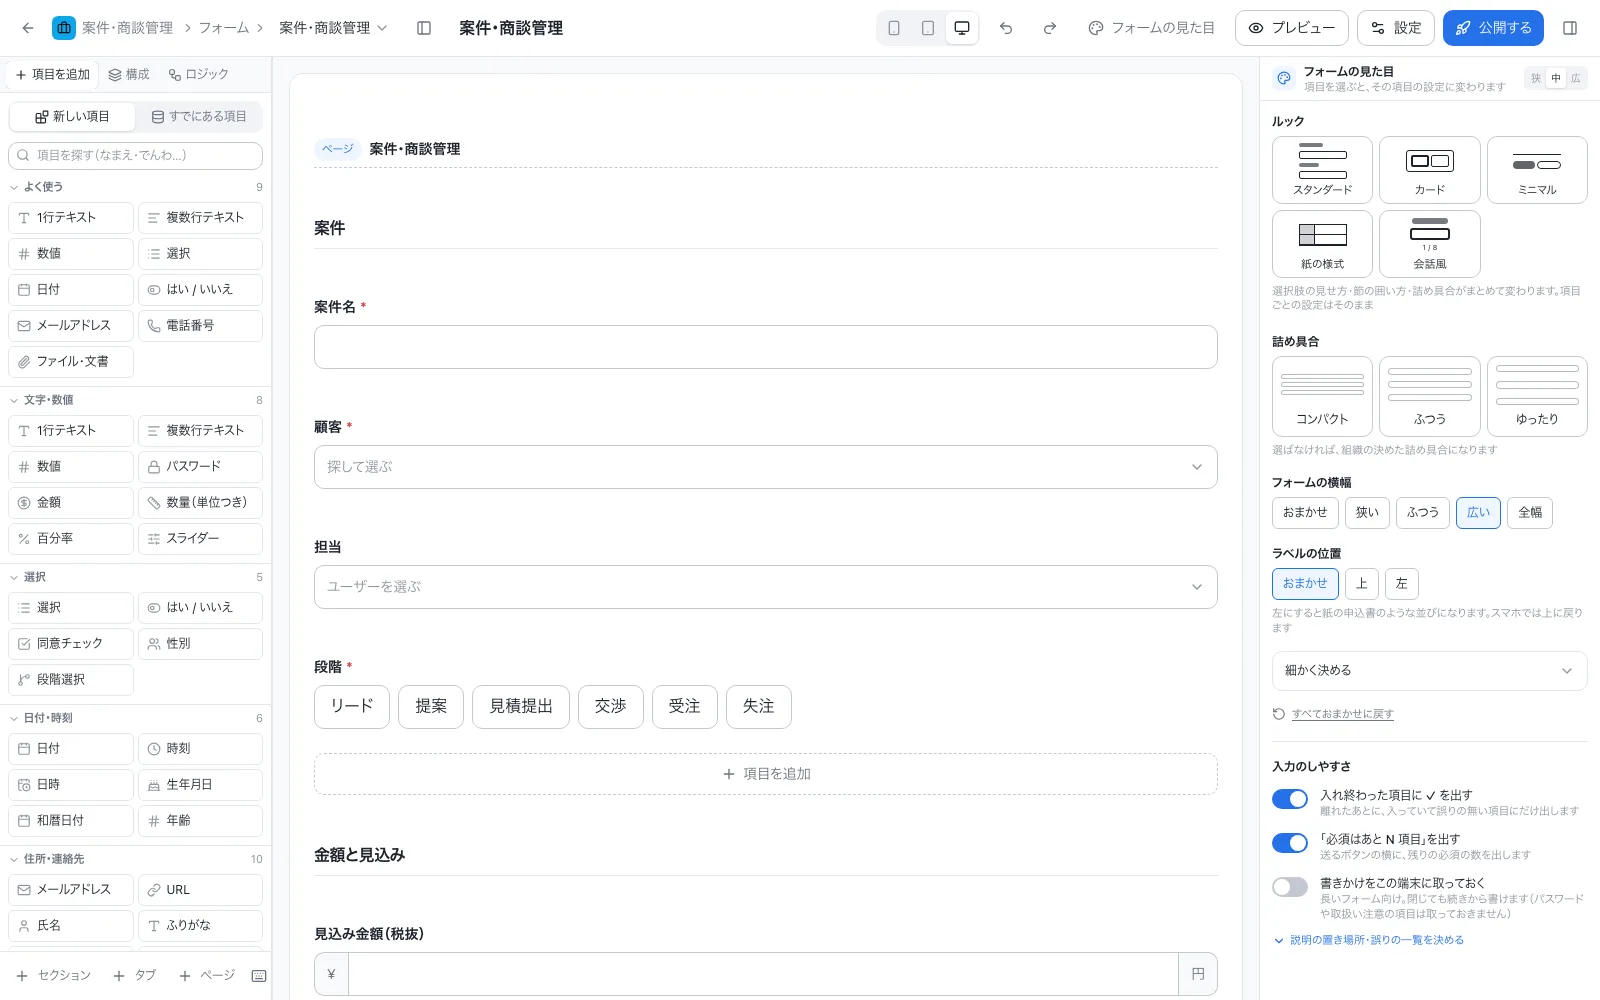This screenshot has height=1000, width=1600.
Task: Choose the 会話風 look
Action: 1430,243
